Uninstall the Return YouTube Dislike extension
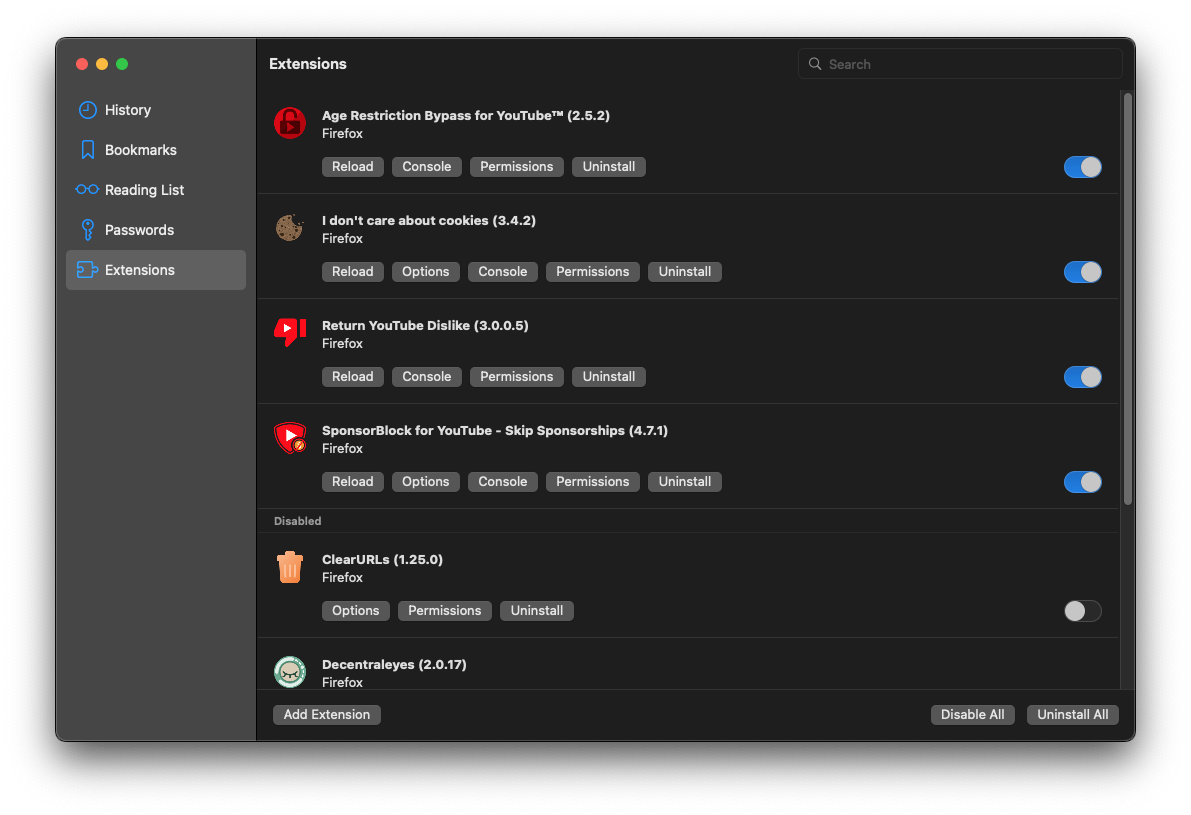Viewport: 1191px width, 815px height. [609, 377]
